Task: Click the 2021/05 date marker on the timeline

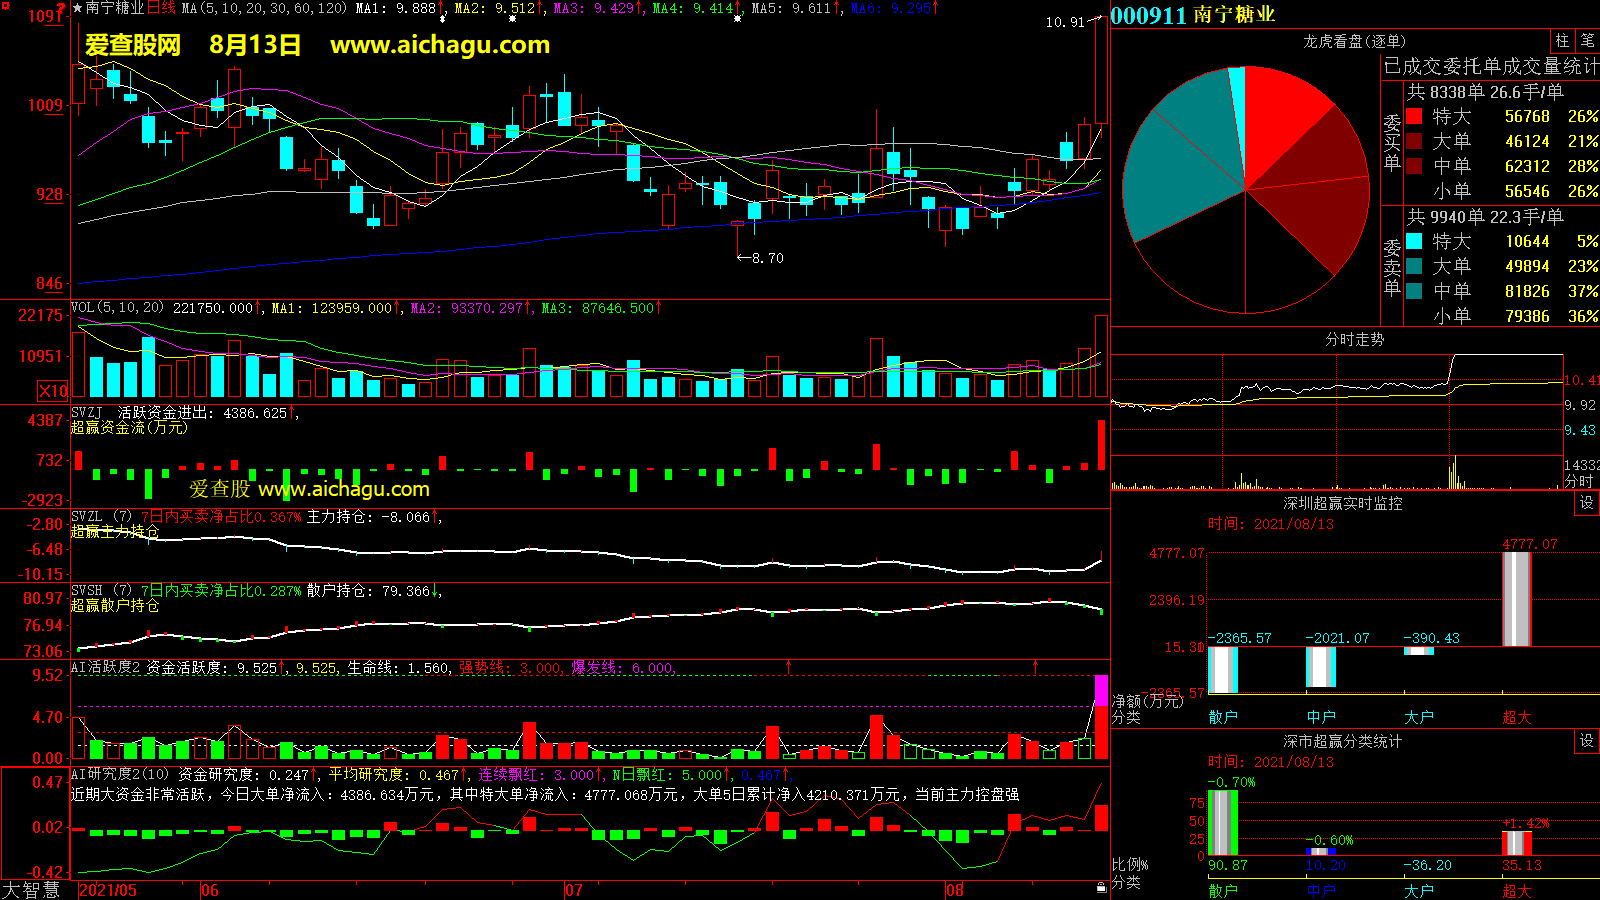Action: tap(108, 890)
